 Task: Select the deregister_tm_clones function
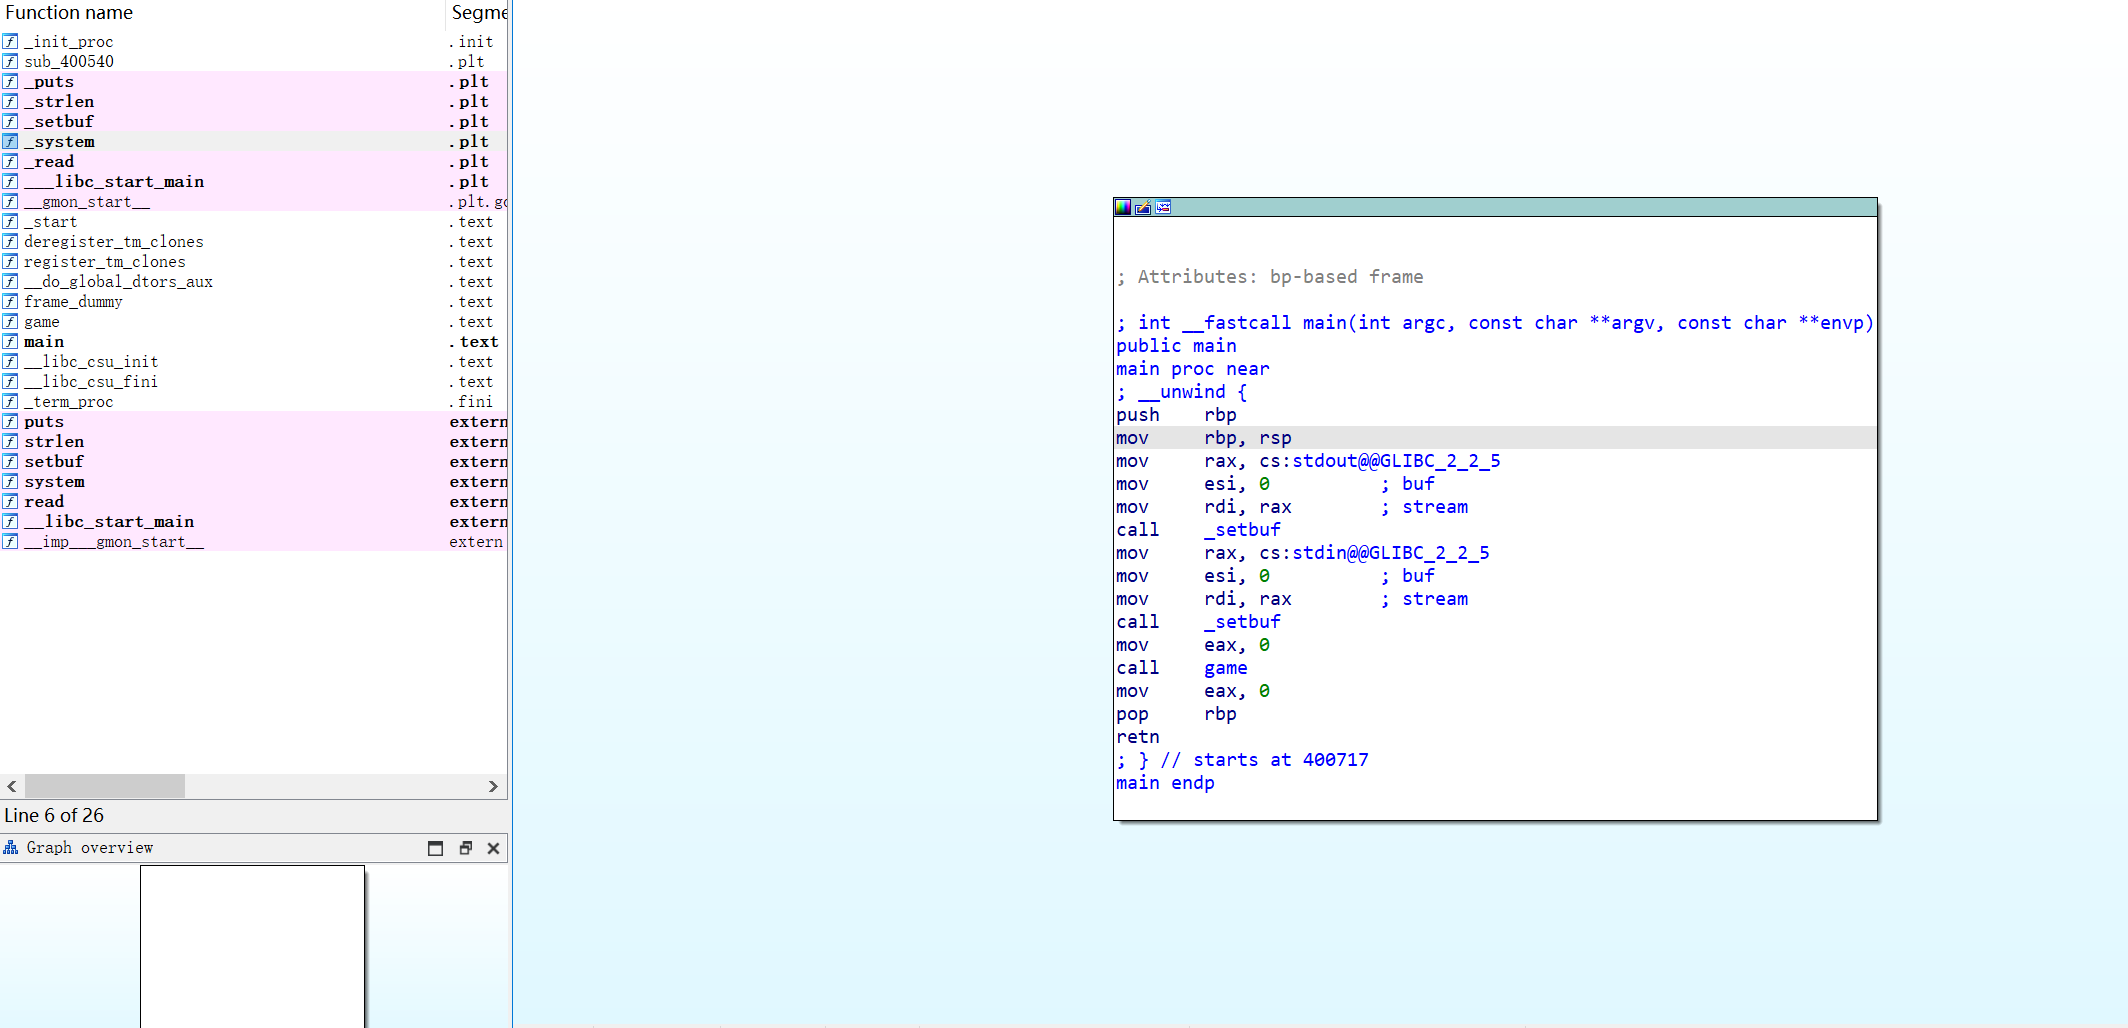coord(254,242)
